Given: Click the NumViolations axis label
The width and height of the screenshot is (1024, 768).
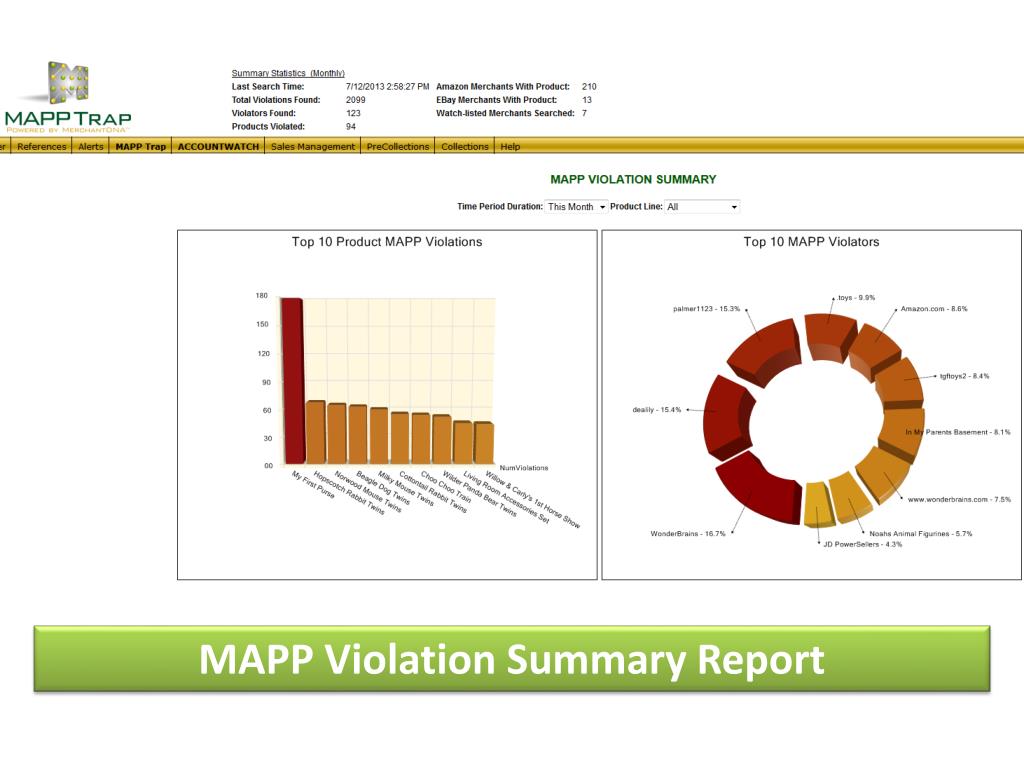Looking at the screenshot, I should coord(524,468).
